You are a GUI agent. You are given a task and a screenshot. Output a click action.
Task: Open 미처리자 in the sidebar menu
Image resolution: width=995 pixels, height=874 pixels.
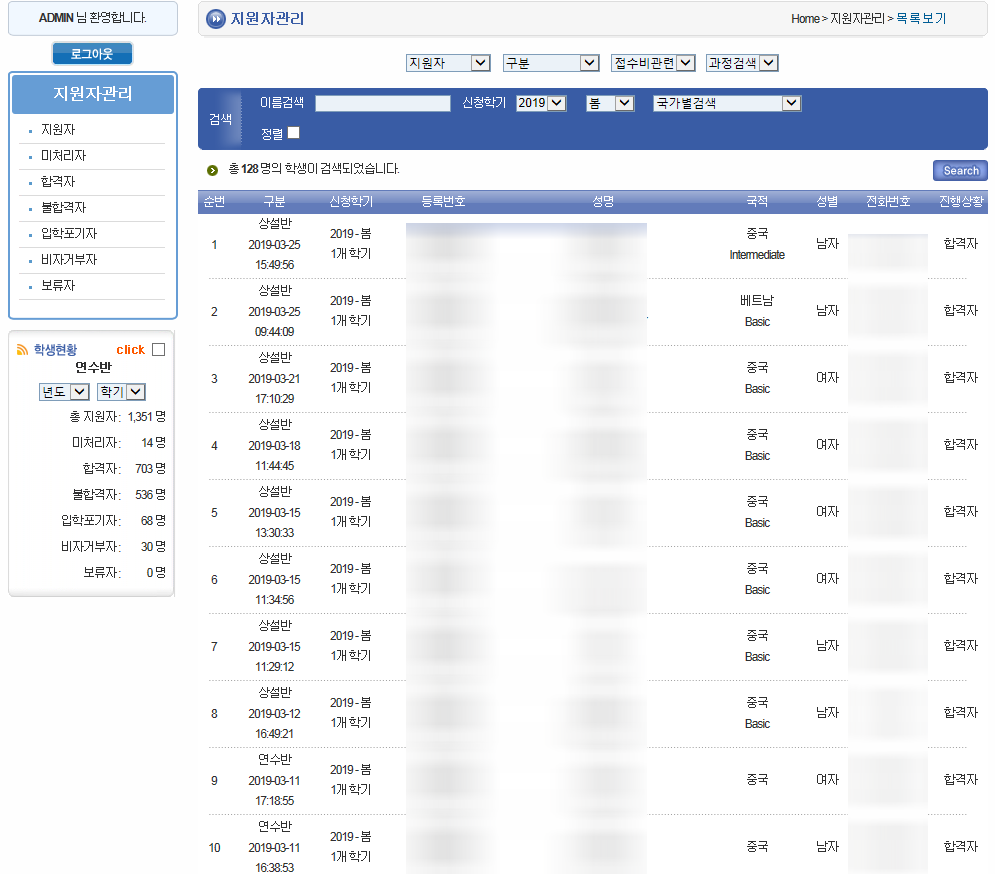pos(63,156)
